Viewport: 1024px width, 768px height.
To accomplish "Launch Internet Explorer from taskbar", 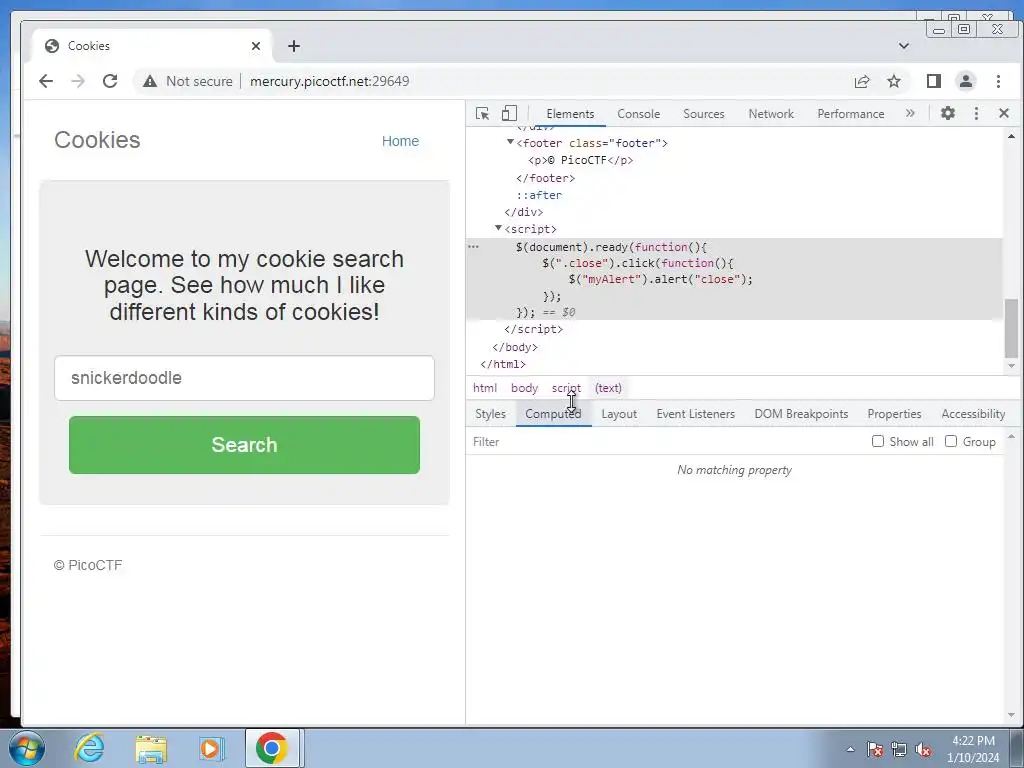I will tap(89, 748).
